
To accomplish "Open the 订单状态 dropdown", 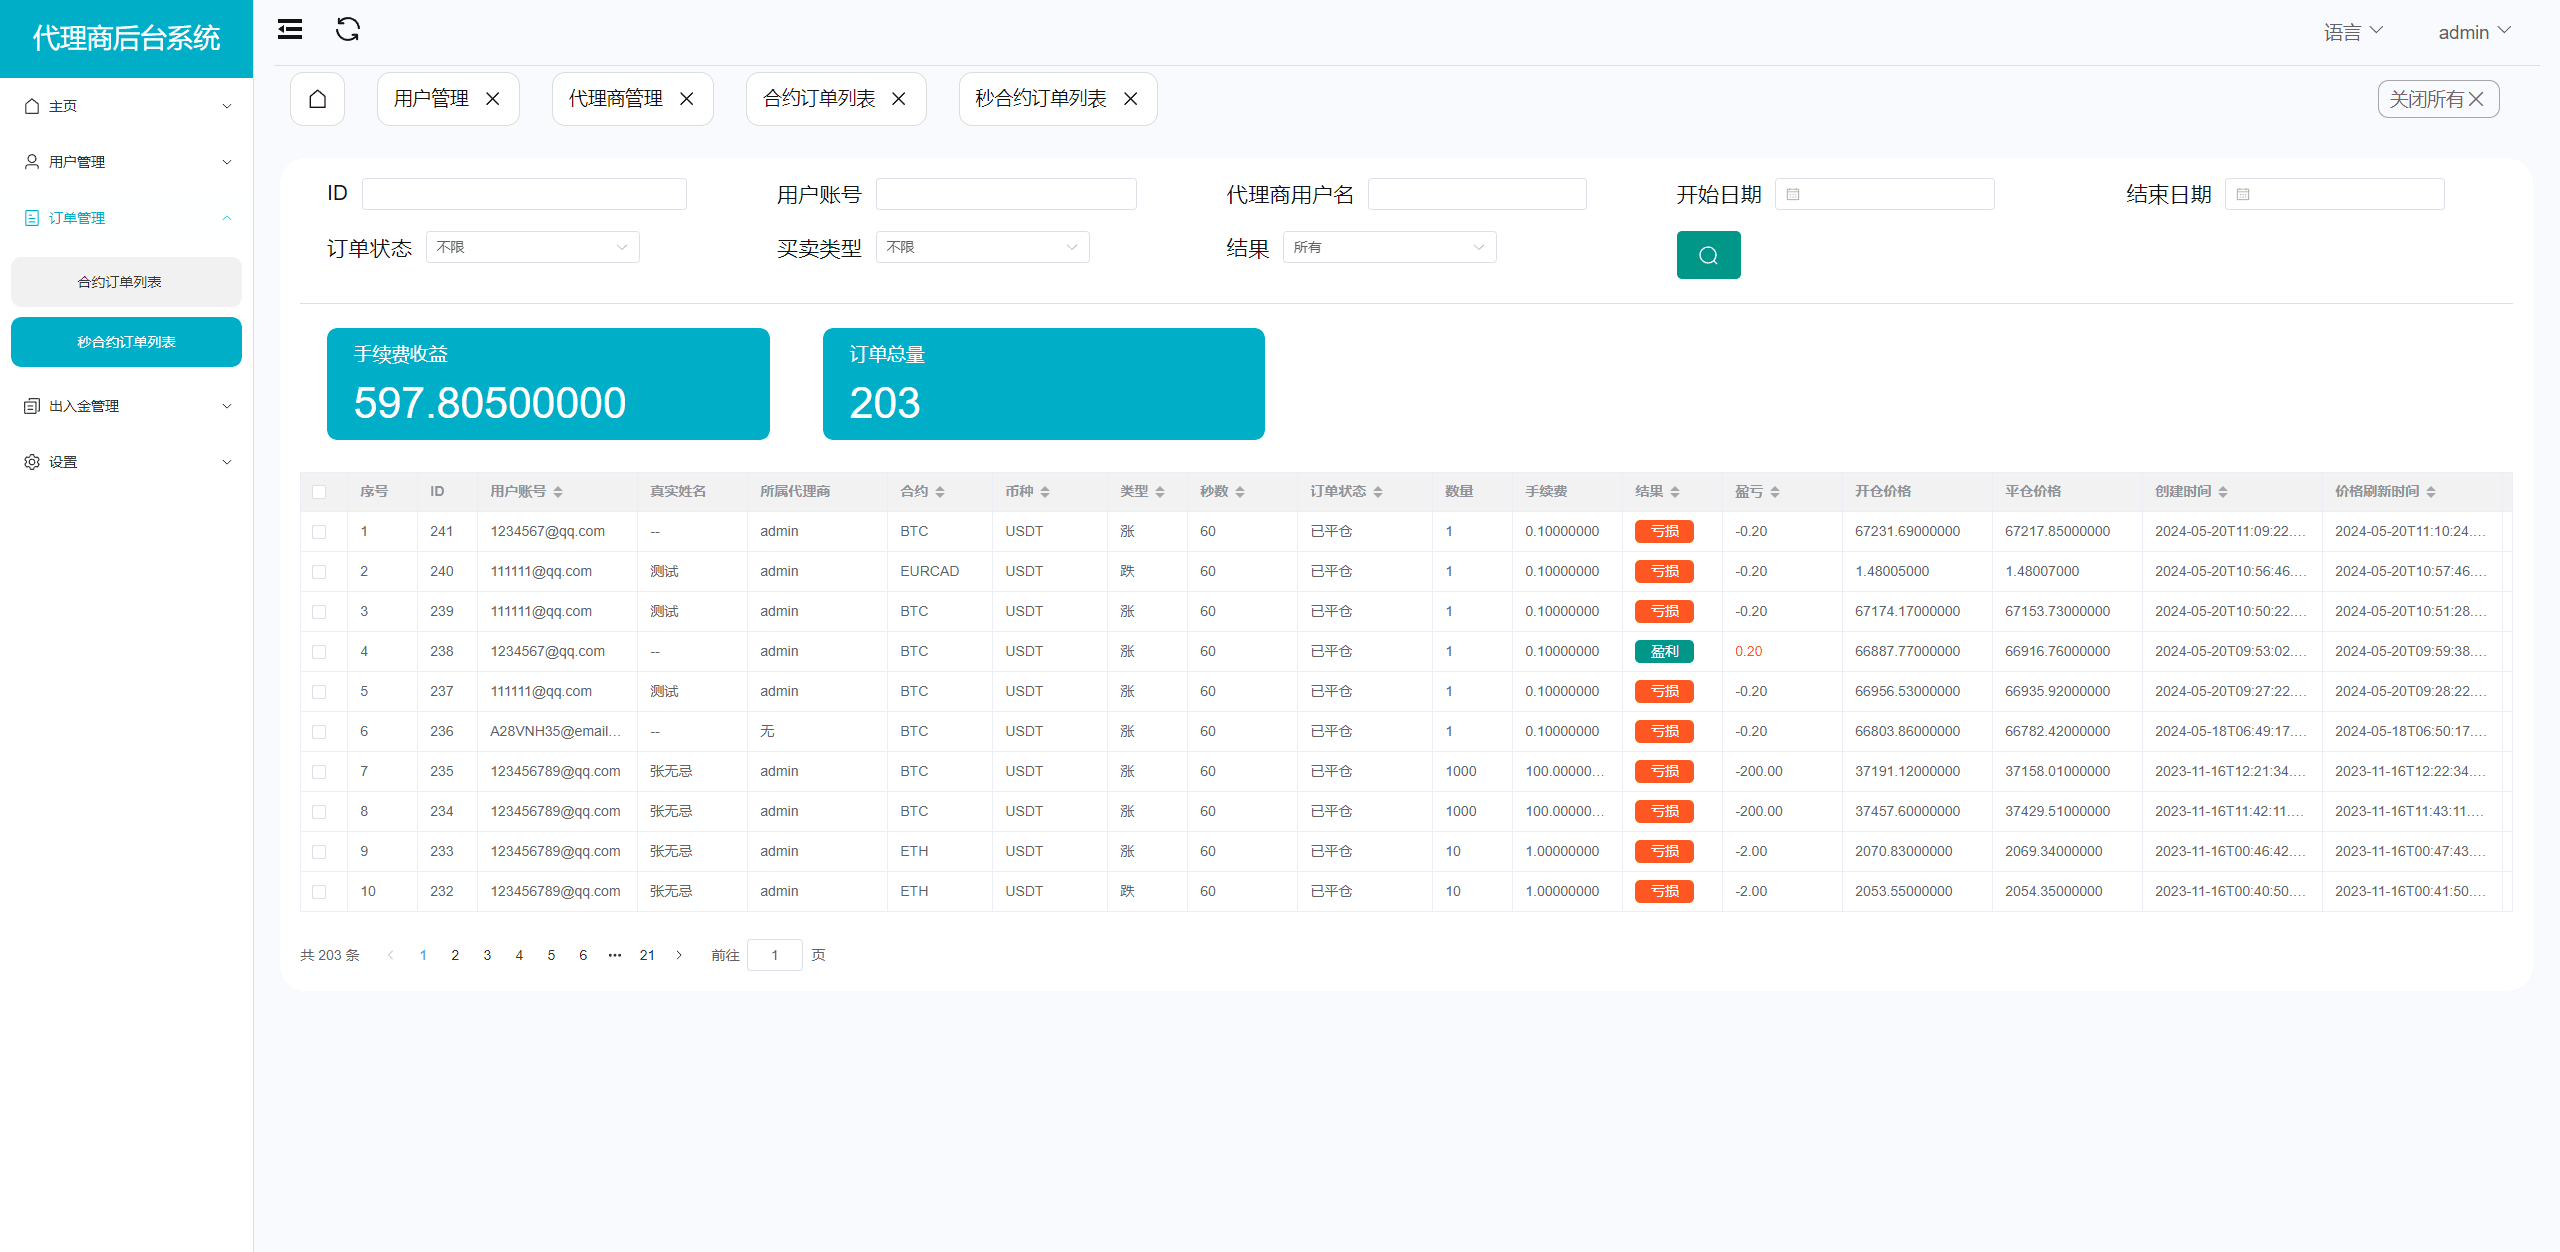I will pos(532,247).
